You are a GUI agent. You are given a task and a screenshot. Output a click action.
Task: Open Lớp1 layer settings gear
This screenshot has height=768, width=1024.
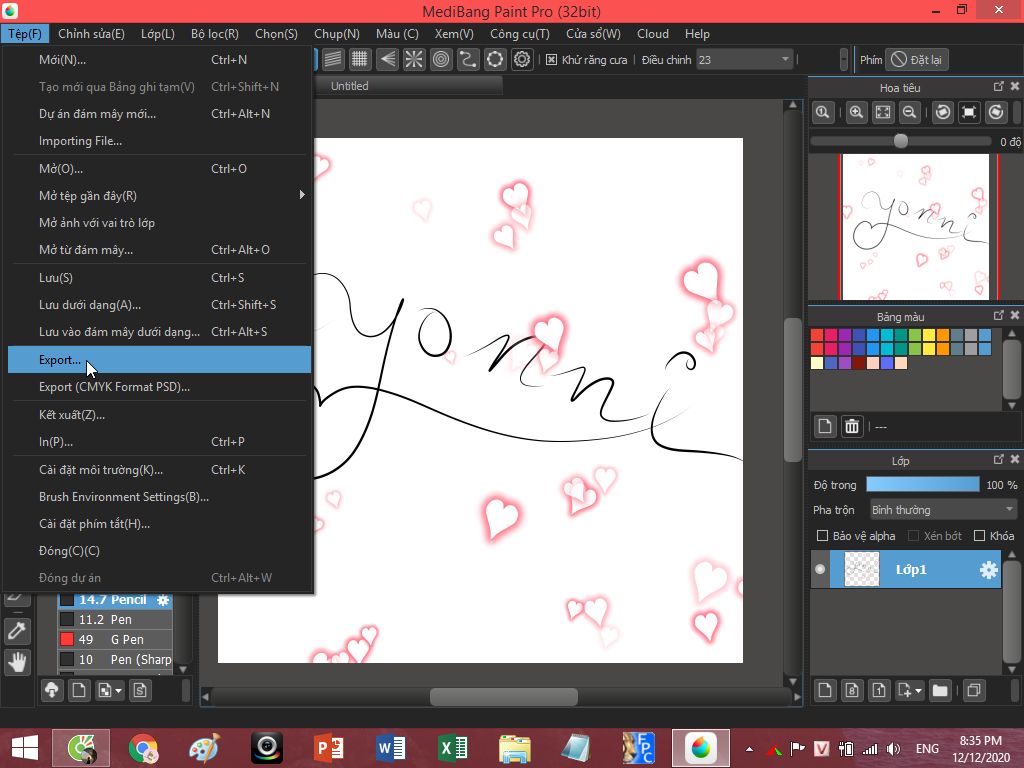pyautogui.click(x=989, y=569)
